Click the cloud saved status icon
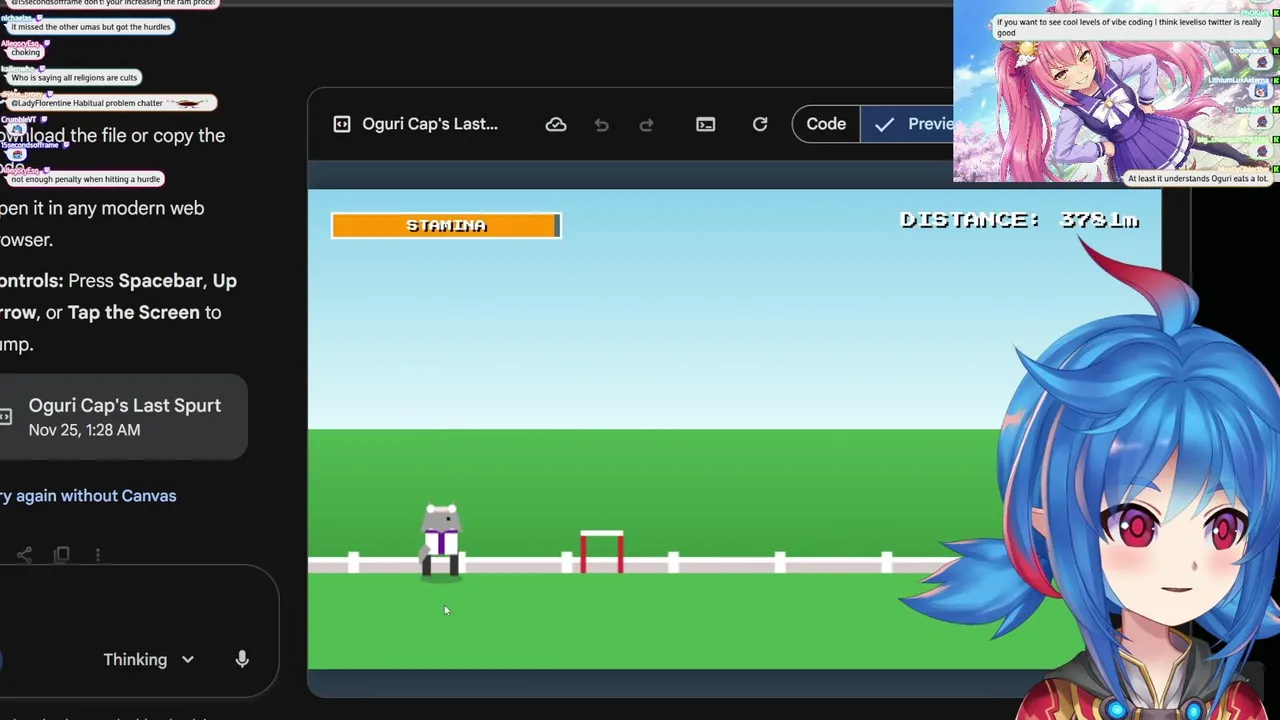The height and width of the screenshot is (720, 1280). point(556,124)
